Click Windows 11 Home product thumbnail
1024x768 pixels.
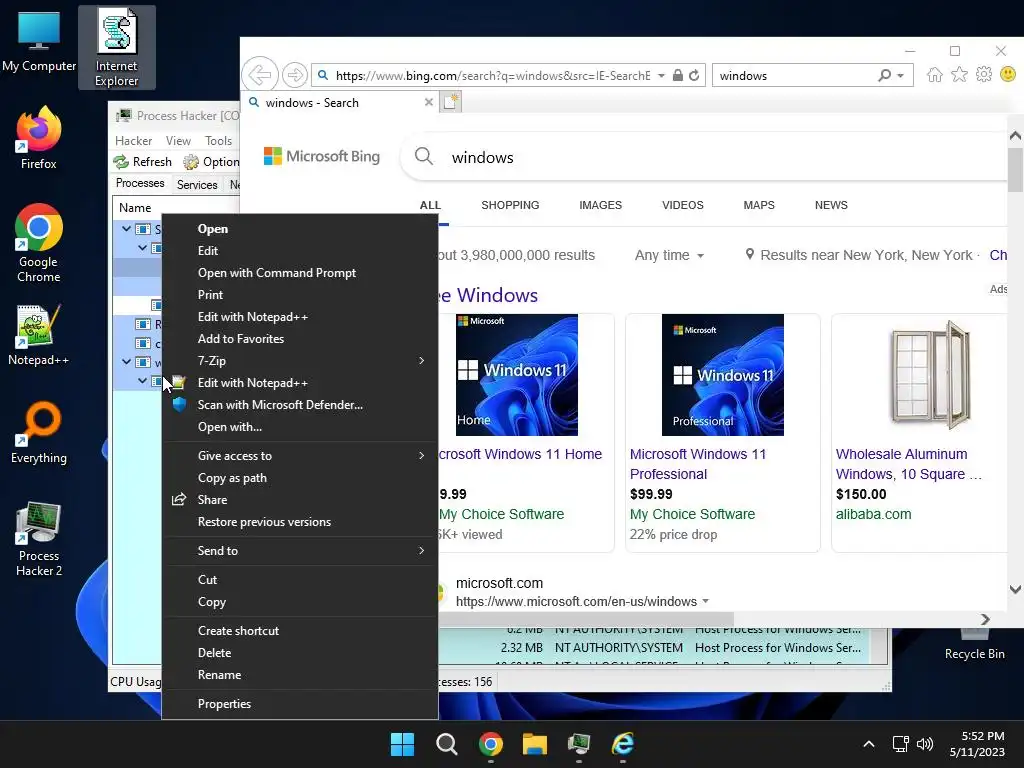pos(517,375)
